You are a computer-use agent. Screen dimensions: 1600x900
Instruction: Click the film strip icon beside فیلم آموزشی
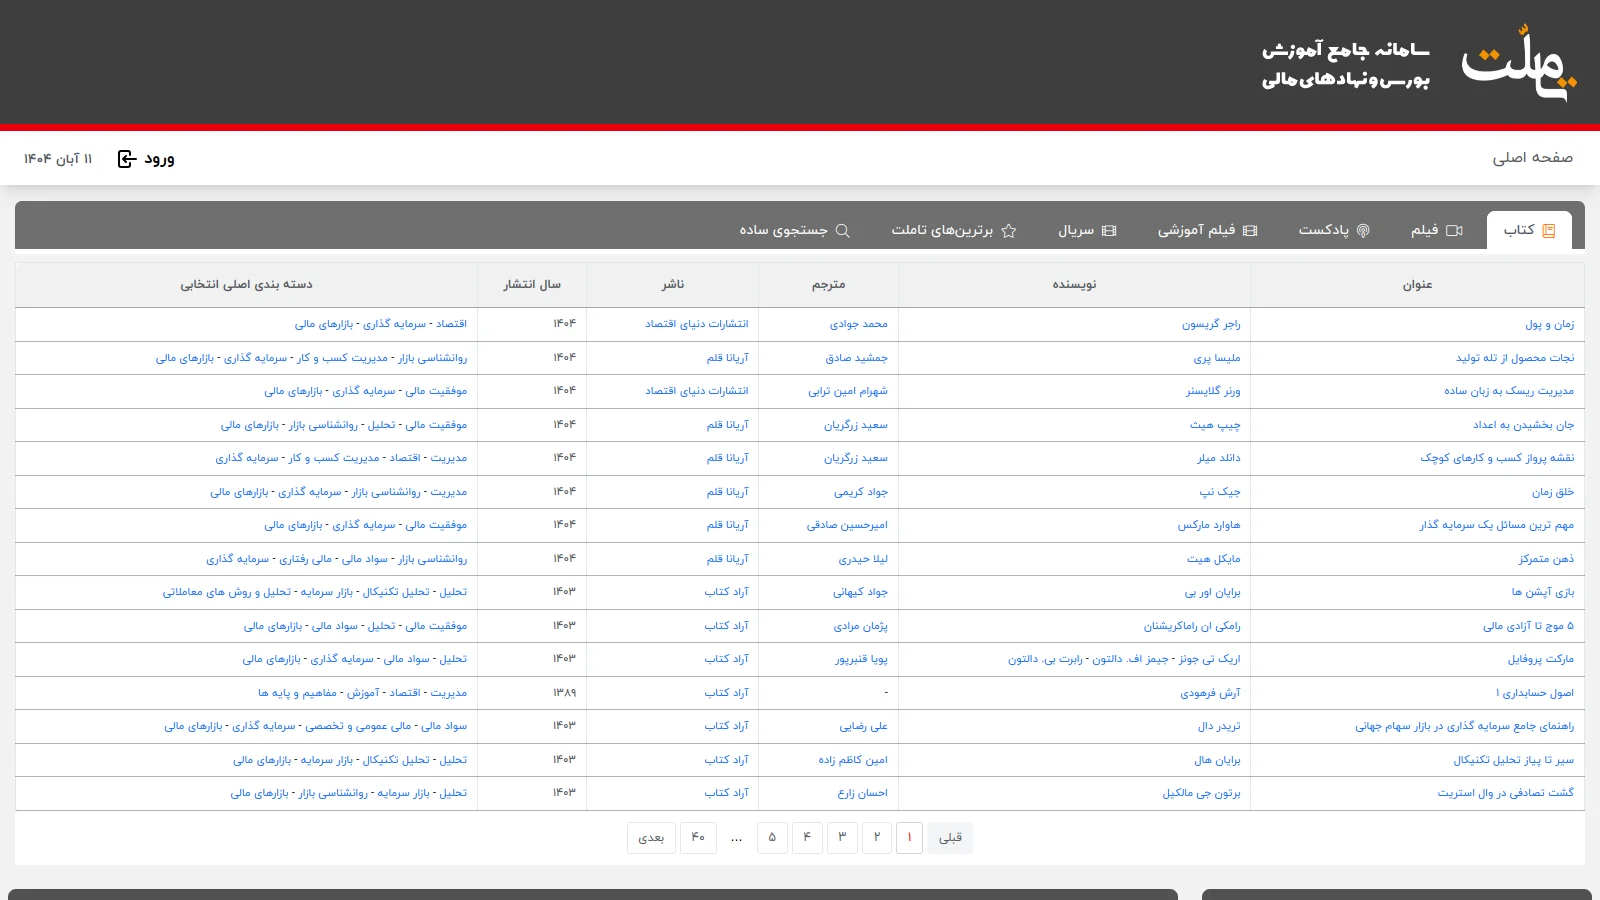click(1250, 231)
